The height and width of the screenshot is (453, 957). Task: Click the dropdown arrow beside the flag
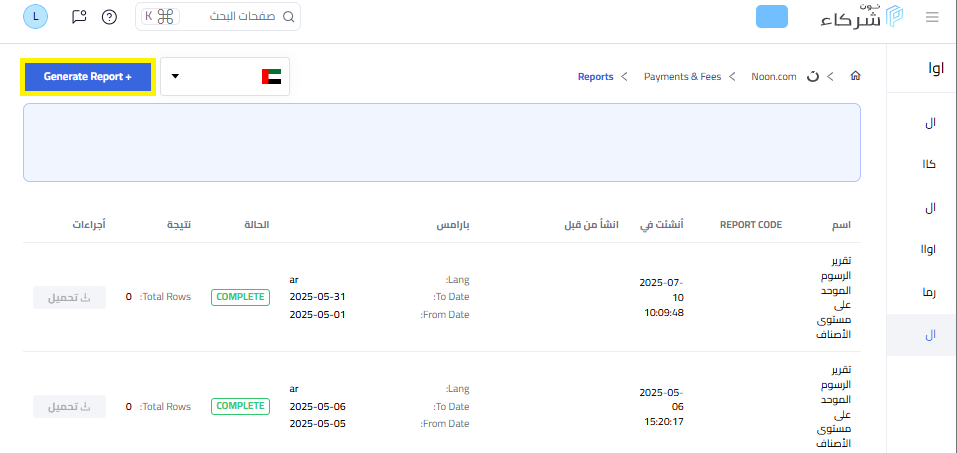click(x=176, y=76)
